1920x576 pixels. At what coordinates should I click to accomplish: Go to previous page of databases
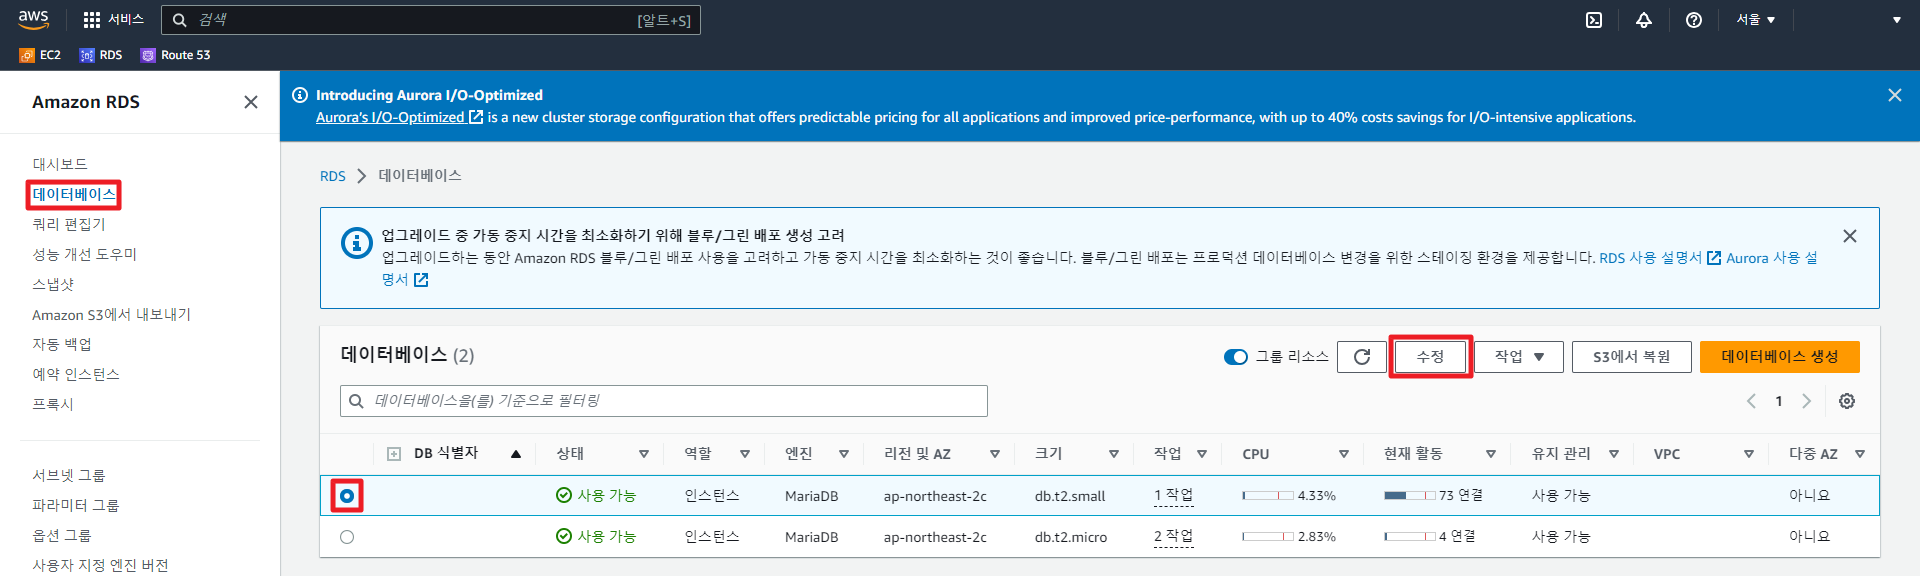(x=1751, y=401)
